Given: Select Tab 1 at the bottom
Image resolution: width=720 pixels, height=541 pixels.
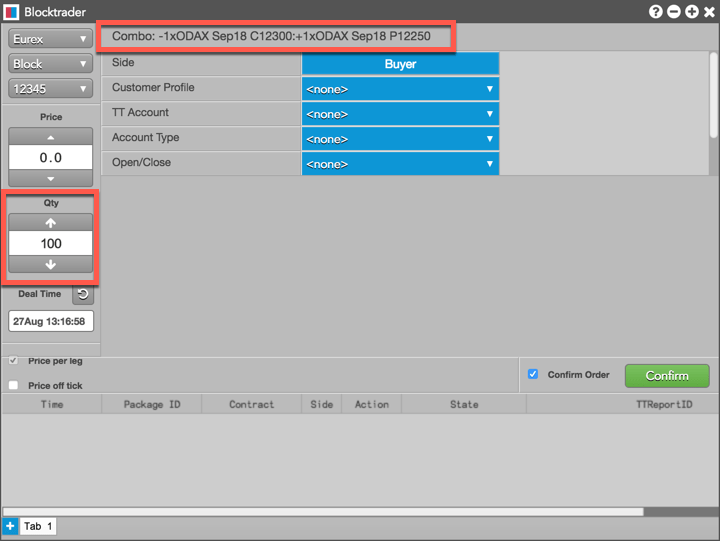Looking at the screenshot, I should pyautogui.click(x=38, y=526).
